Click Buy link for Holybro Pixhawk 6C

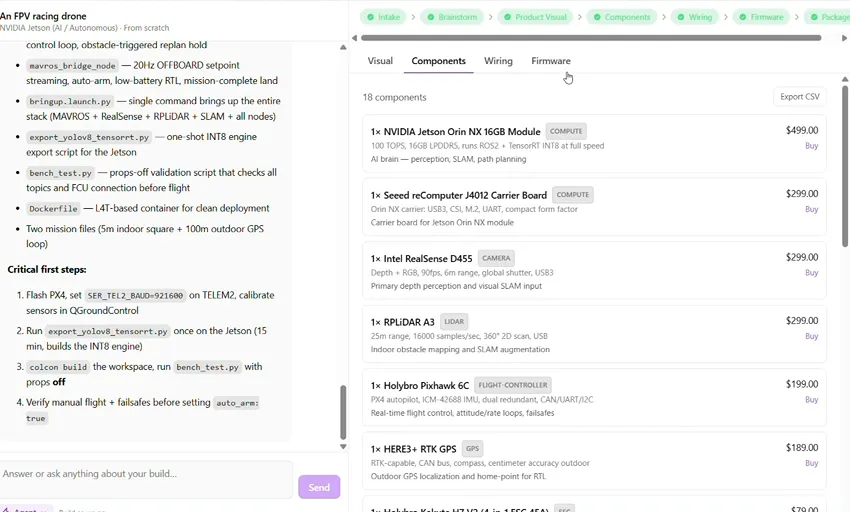[x=812, y=399]
